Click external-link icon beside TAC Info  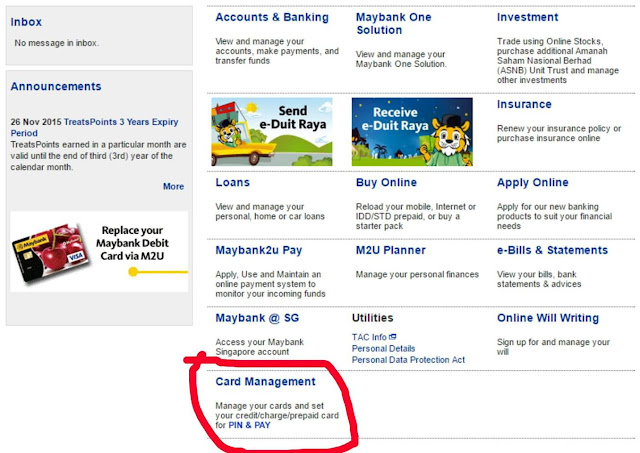(x=393, y=337)
